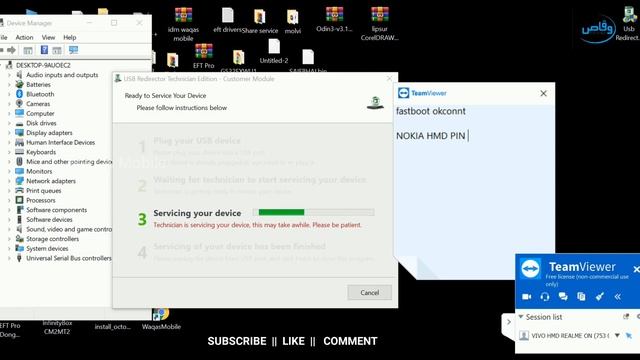Collapse TeamViewer panel with double chevron
Image resolution: width=640 pixels, height=360 pixels.
618,296
